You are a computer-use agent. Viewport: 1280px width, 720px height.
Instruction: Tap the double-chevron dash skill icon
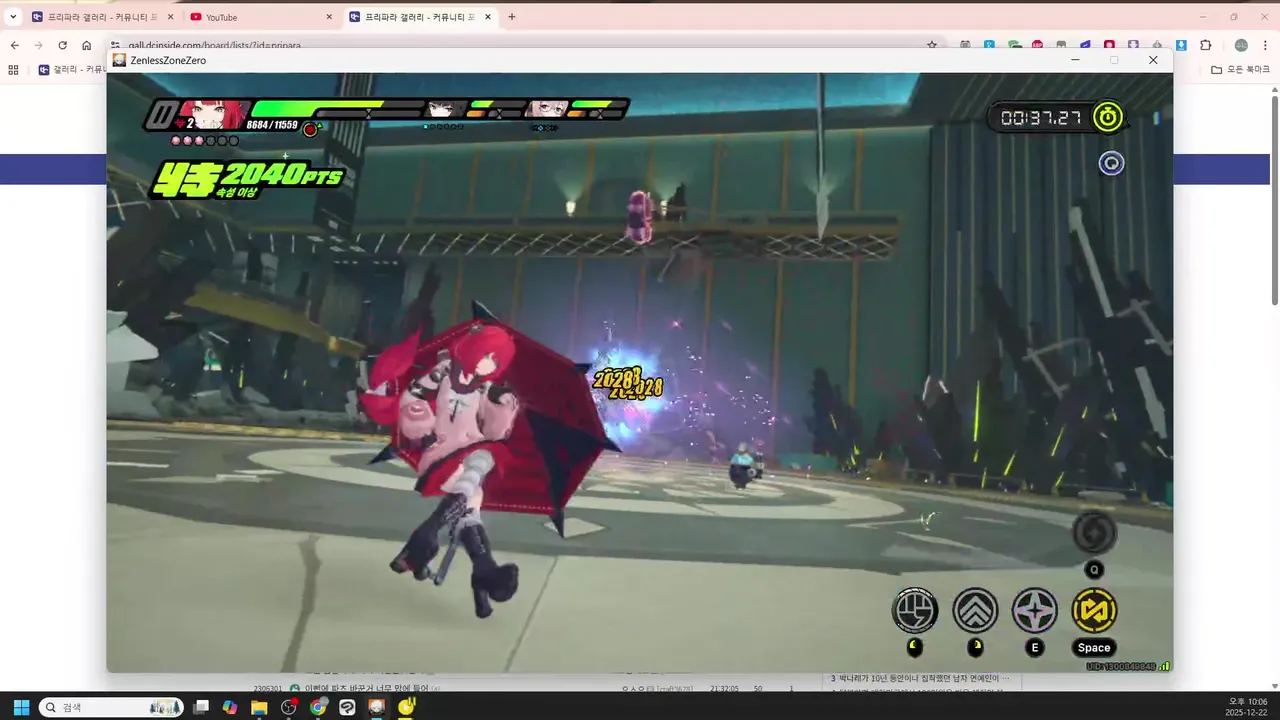pos(975,610)
